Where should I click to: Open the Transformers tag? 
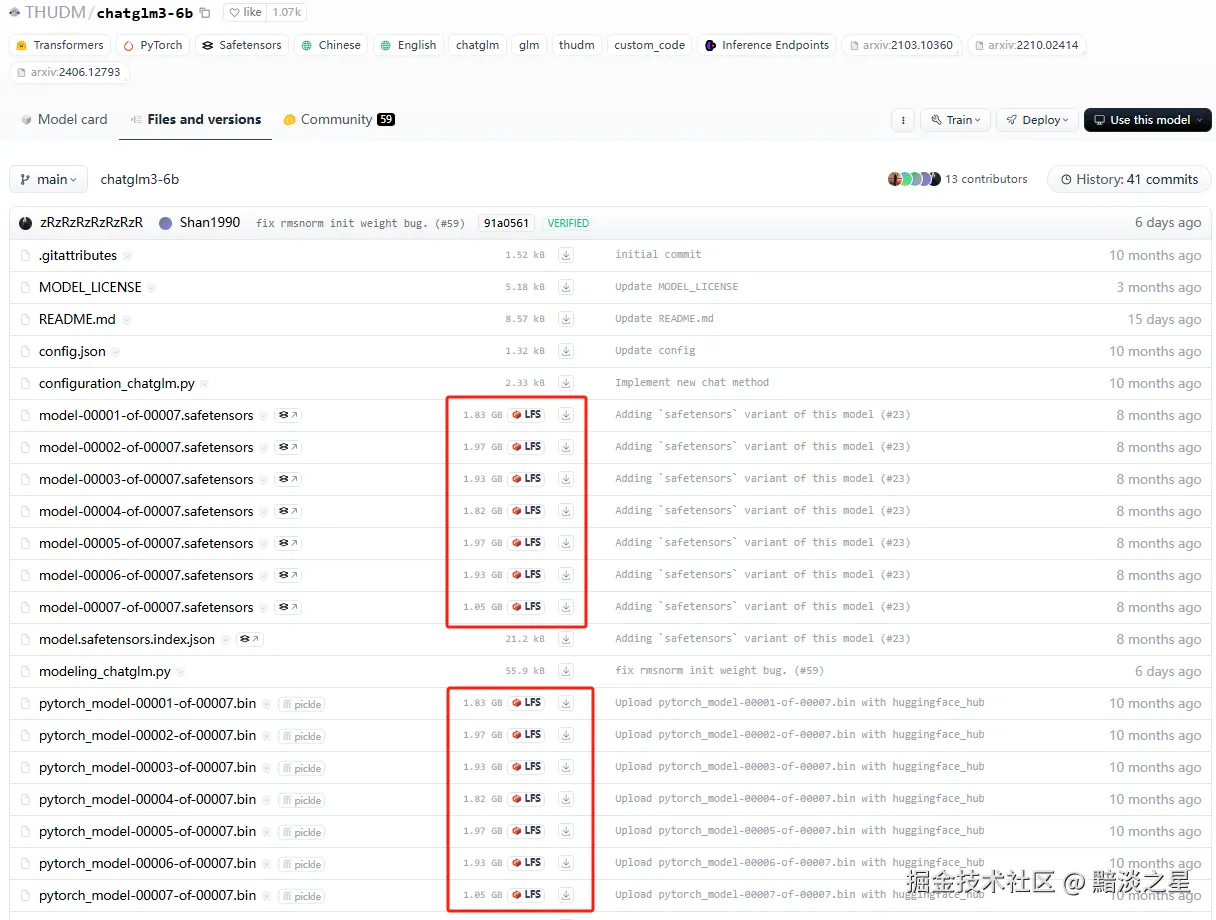(60, 45)
